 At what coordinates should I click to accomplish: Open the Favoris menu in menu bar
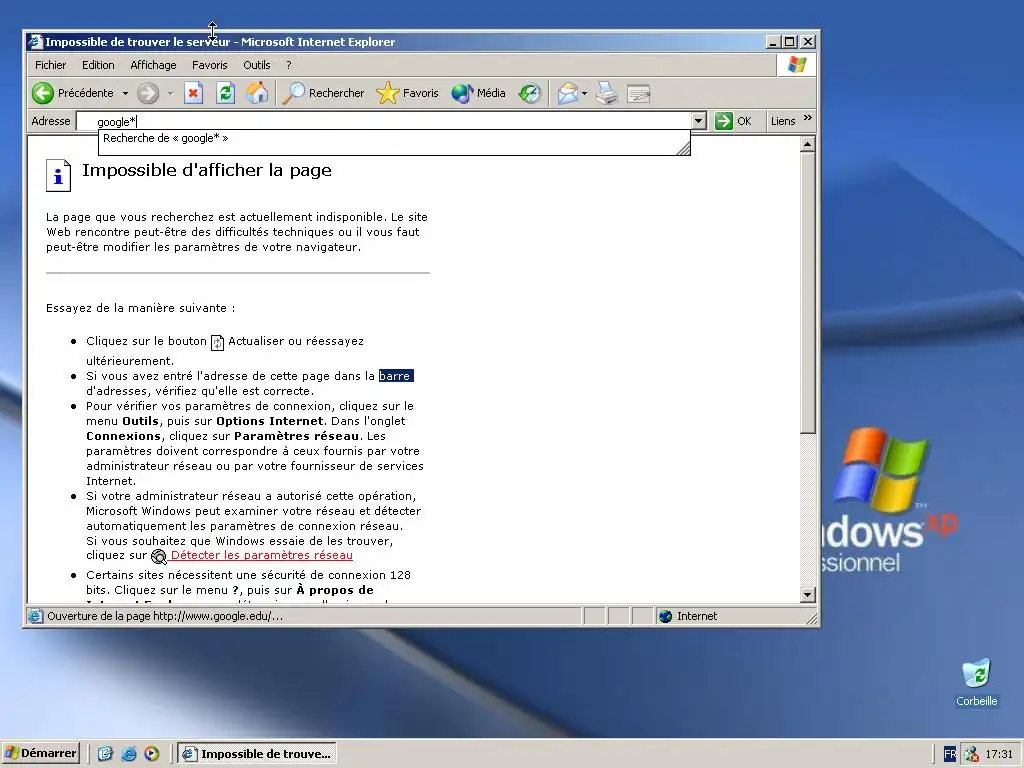[210, 65]
